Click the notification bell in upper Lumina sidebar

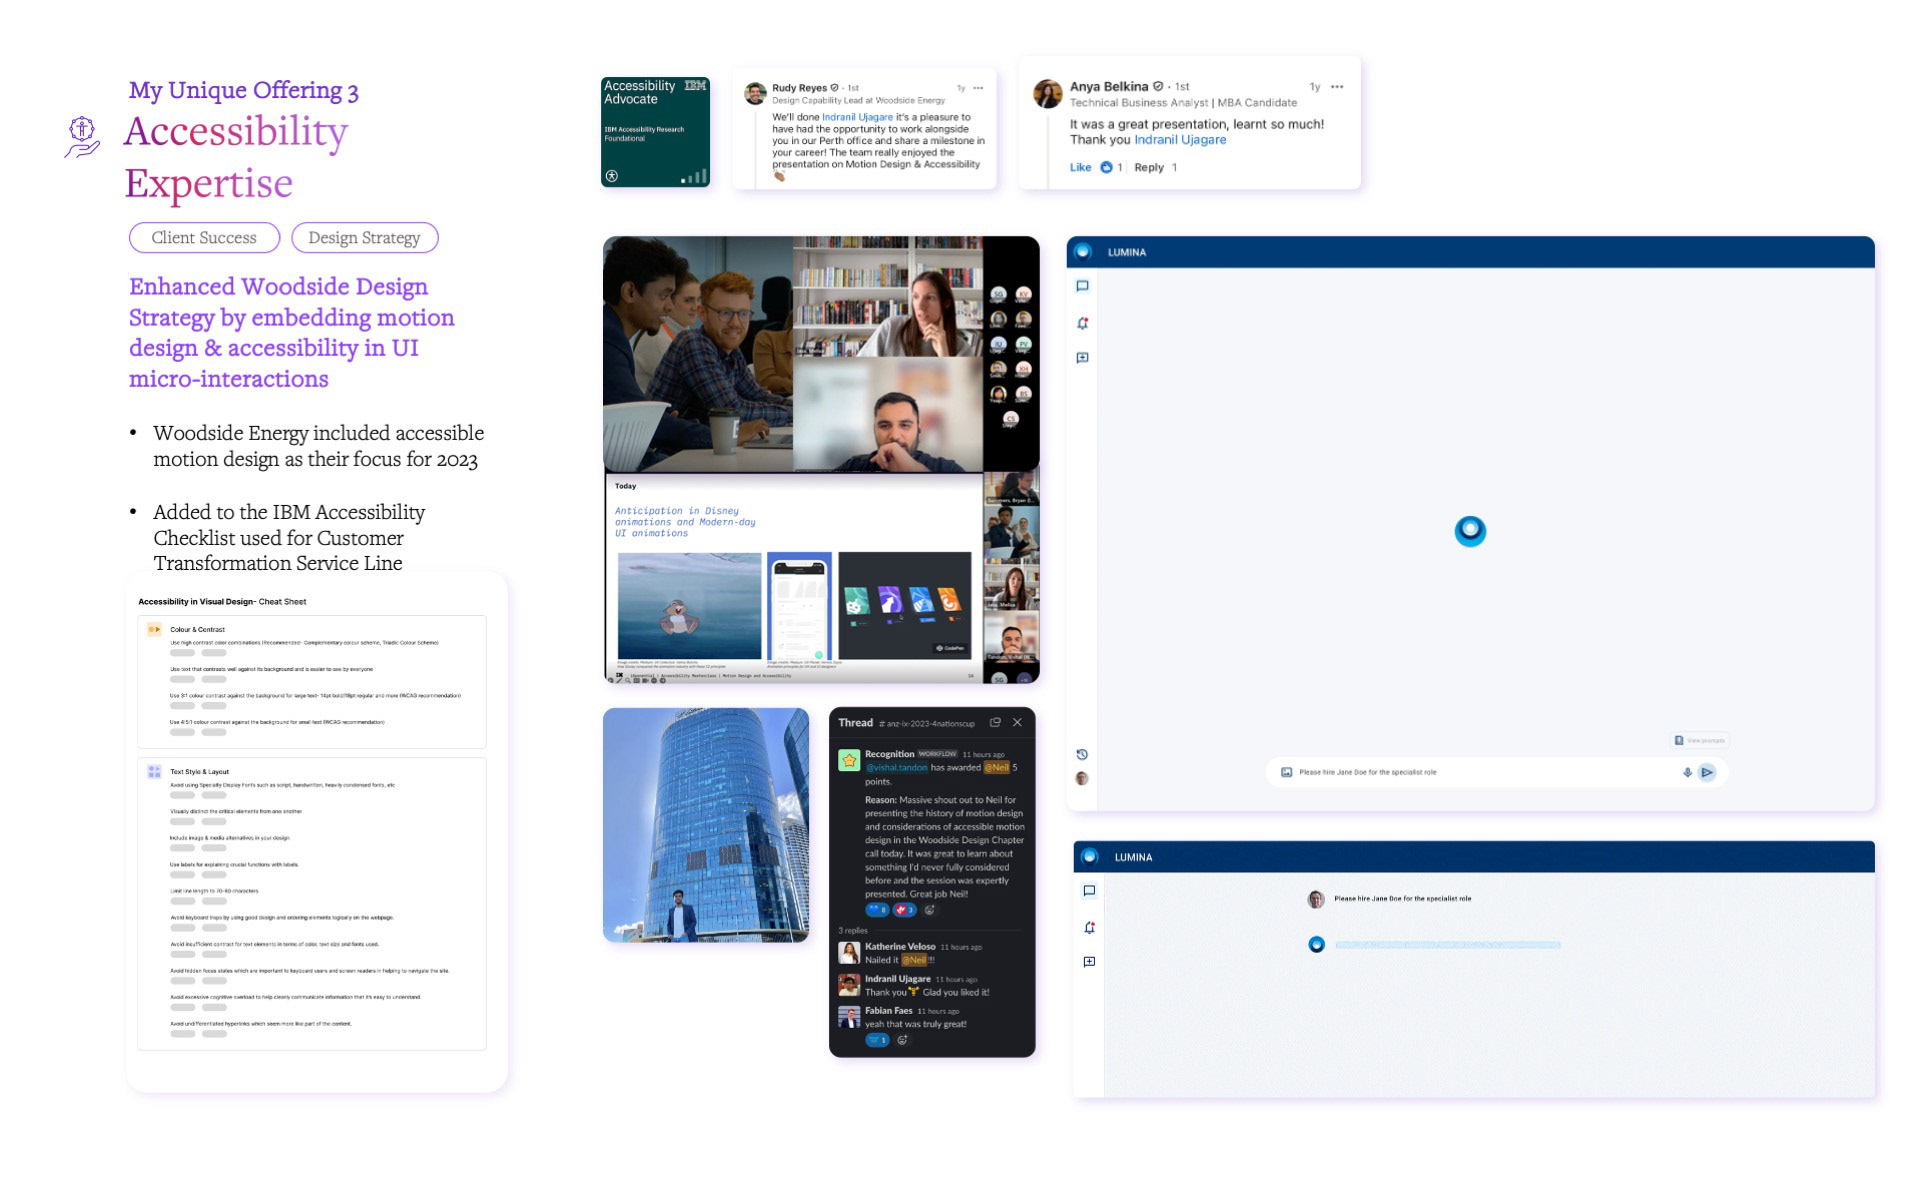pos(1082,323)
